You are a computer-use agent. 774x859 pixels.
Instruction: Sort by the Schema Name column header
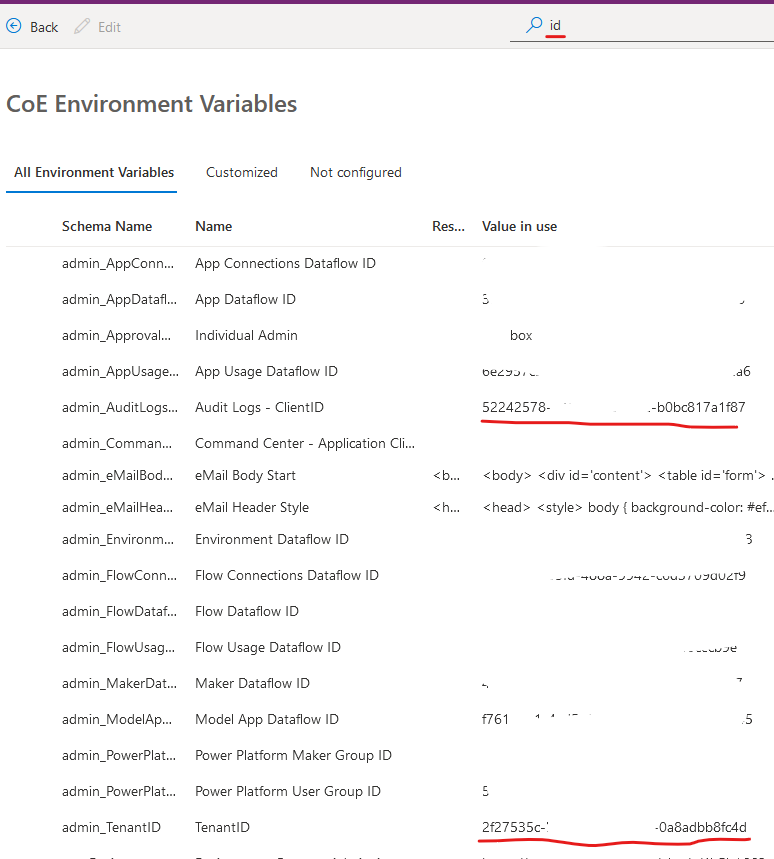point(107,226)
